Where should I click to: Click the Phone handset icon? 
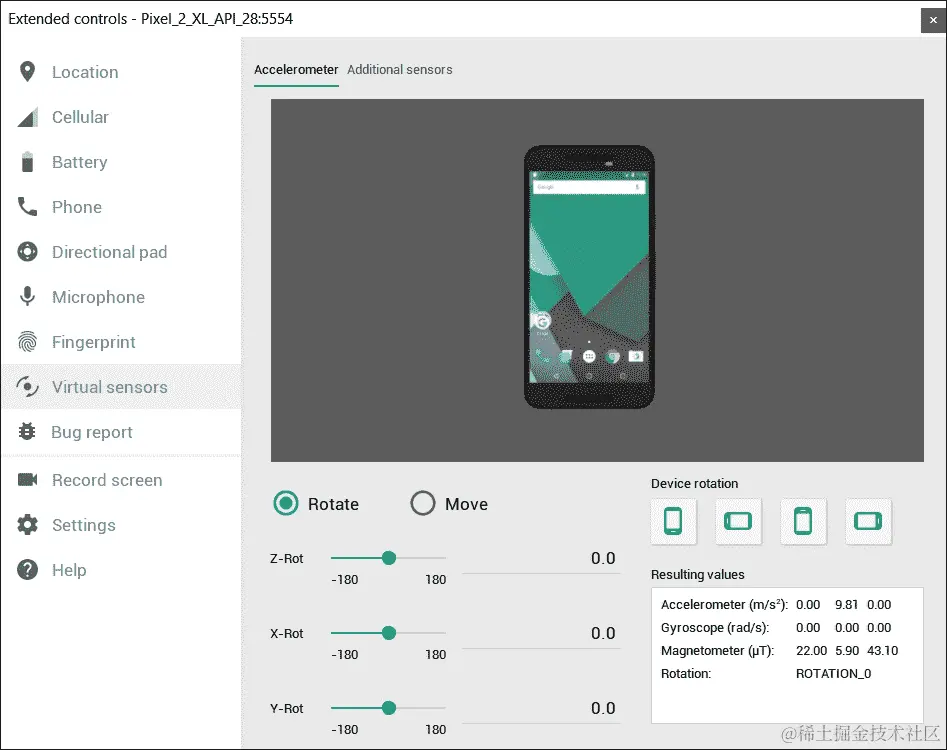click(27, 207)
